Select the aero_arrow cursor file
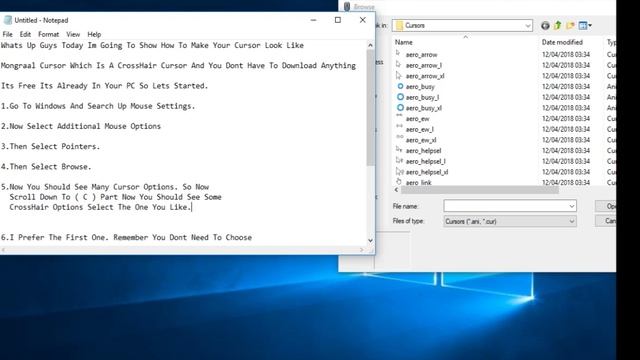640x360 pixels. tap(421, 55)
